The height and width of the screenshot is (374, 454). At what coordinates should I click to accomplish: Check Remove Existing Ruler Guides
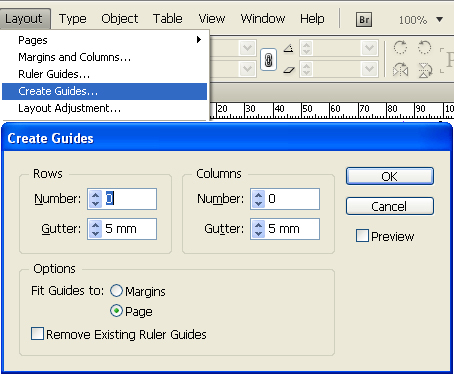pos(37,334)
